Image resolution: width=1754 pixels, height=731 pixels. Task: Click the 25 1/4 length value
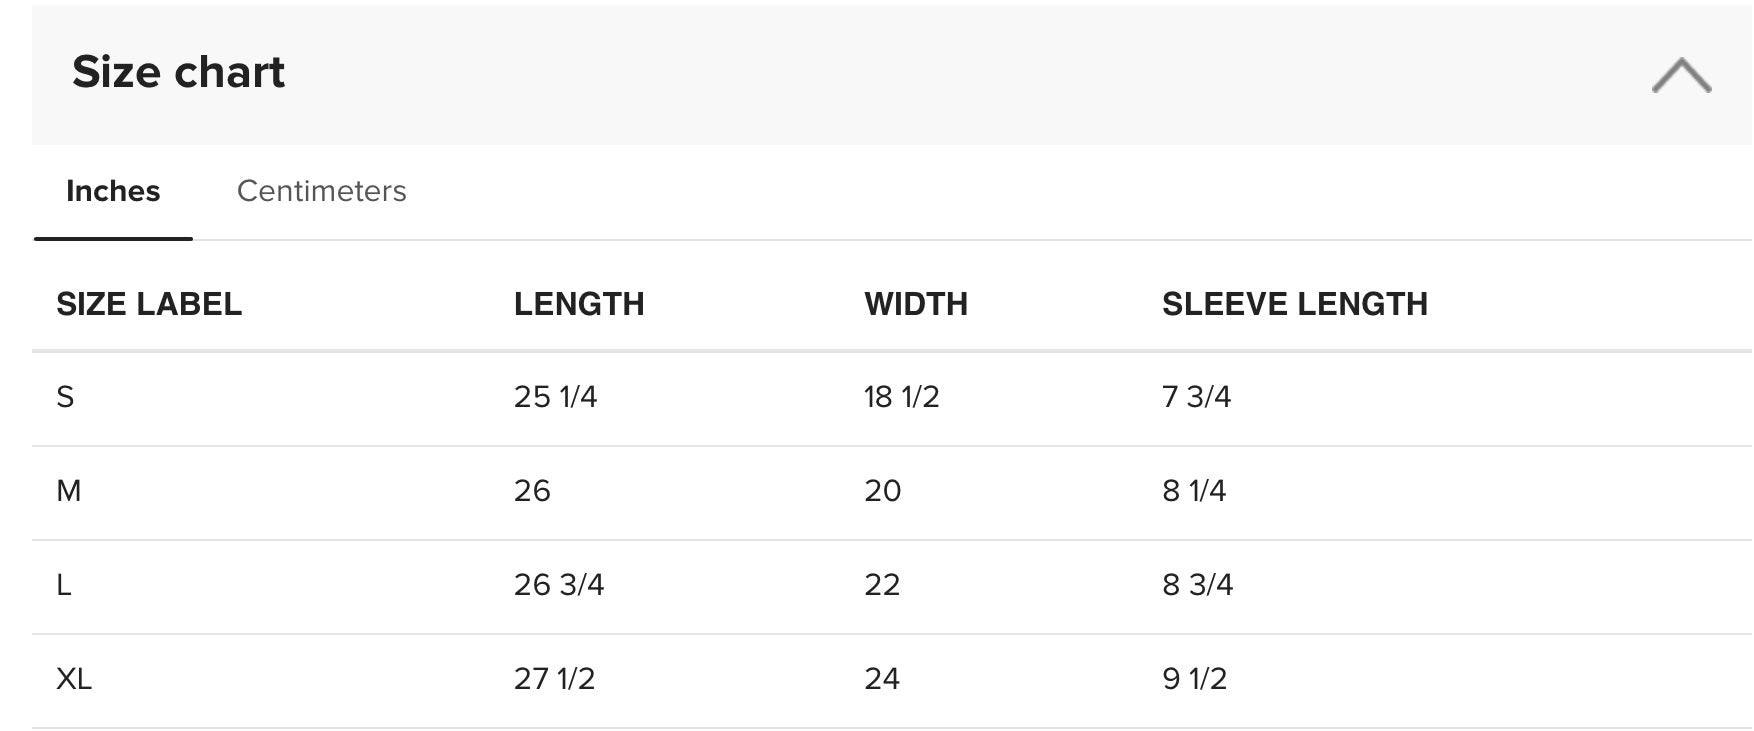[555, 397]
